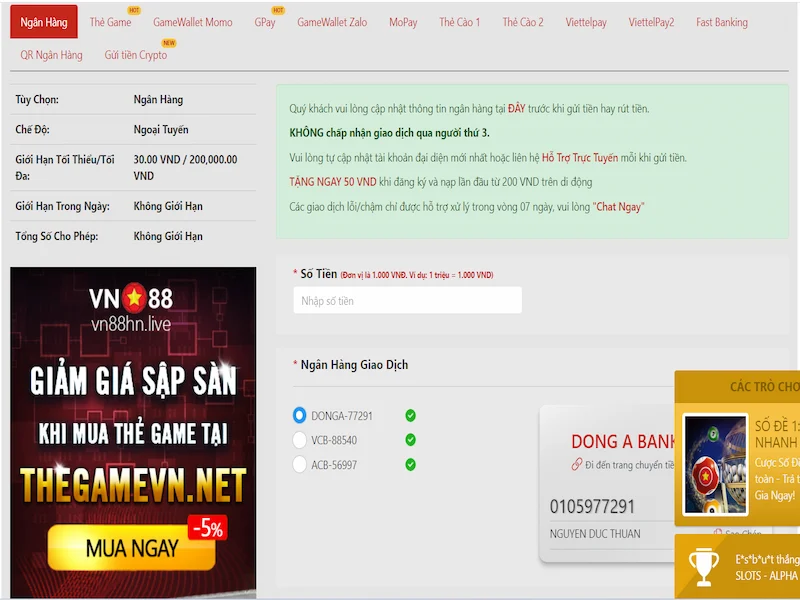The width and height of the screenshot is (800, 600).
Task: Select the VCB-88540 bank radio button
Action: pyautogui.click(x=299, y=437)
